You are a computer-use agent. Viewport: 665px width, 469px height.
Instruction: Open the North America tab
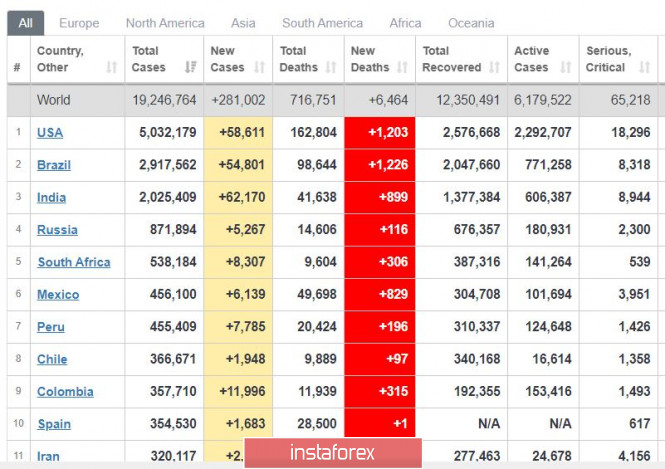pos(165,23)
